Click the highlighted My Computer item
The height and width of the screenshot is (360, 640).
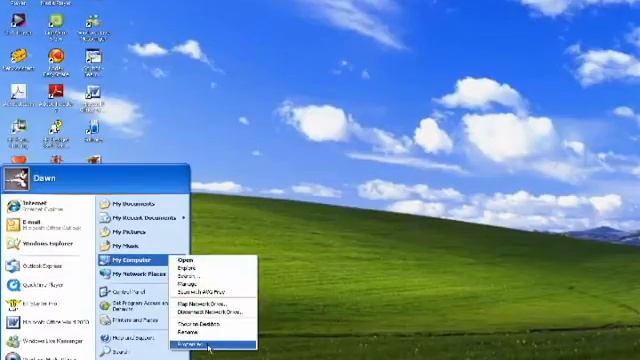click(x=133, y=260)
